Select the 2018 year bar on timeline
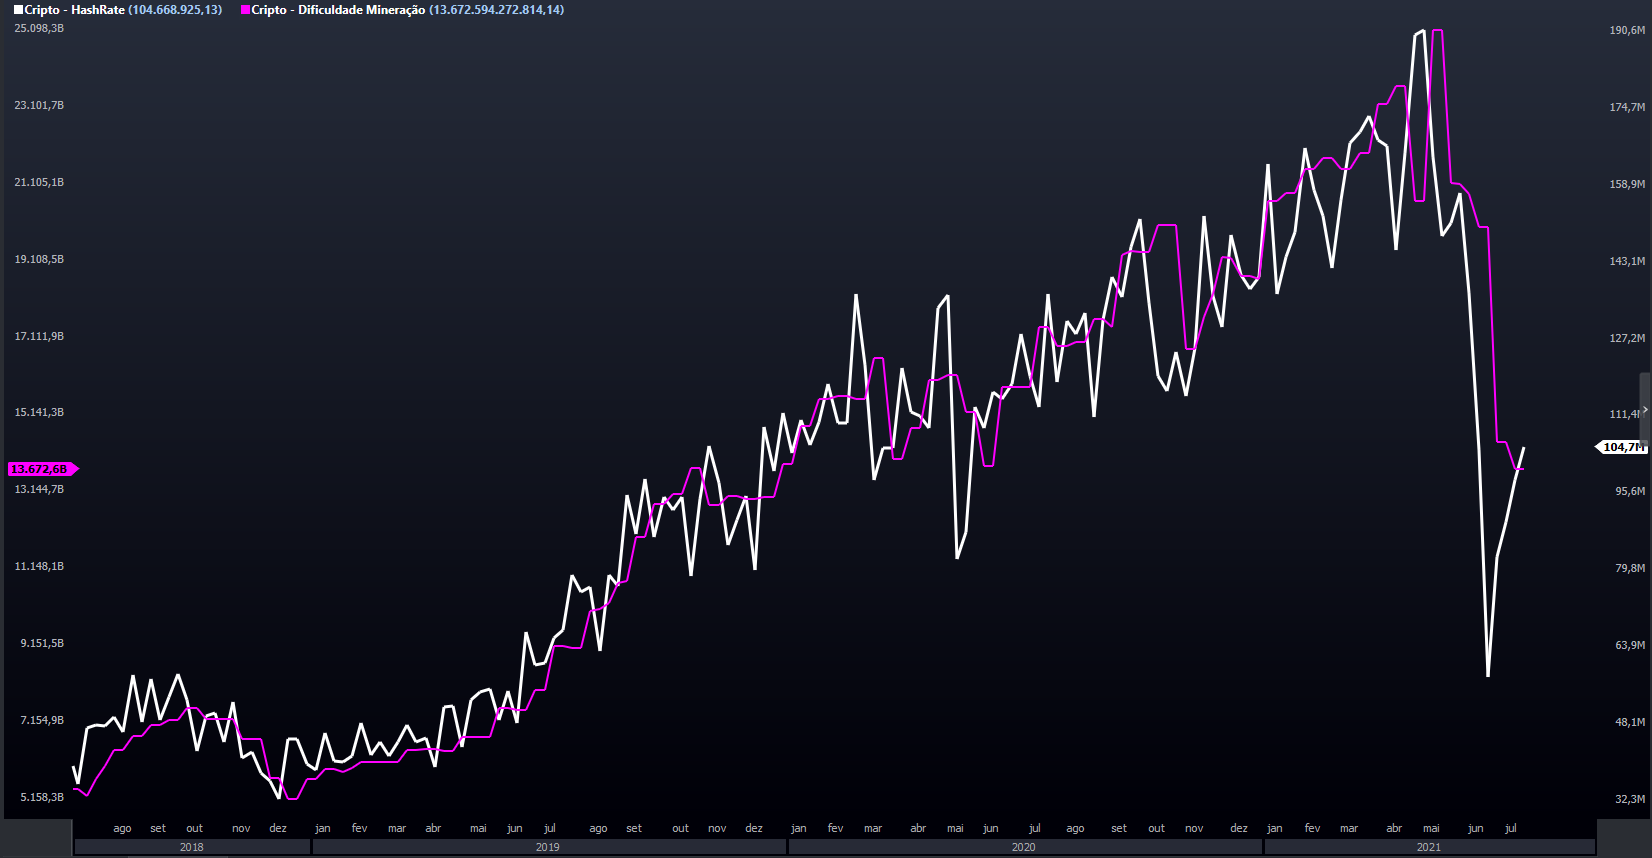Image resolution: width=1652 pixels, height=858 pixels. (192, 847)
